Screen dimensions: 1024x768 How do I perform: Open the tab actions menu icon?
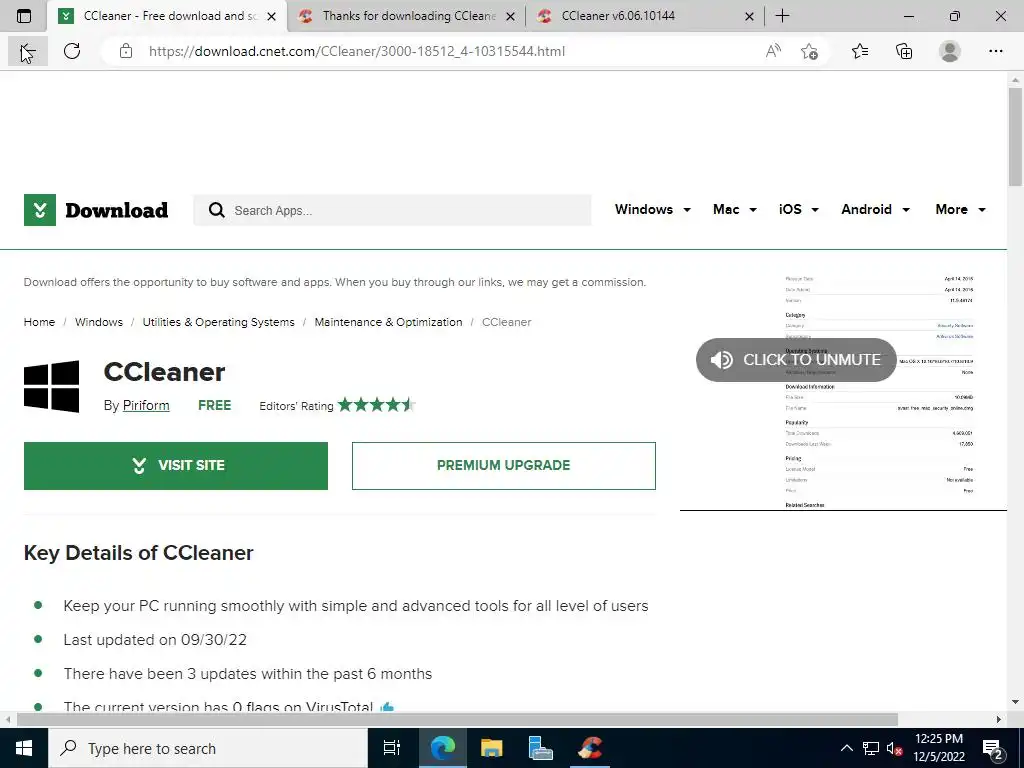[x=24, y=16]
